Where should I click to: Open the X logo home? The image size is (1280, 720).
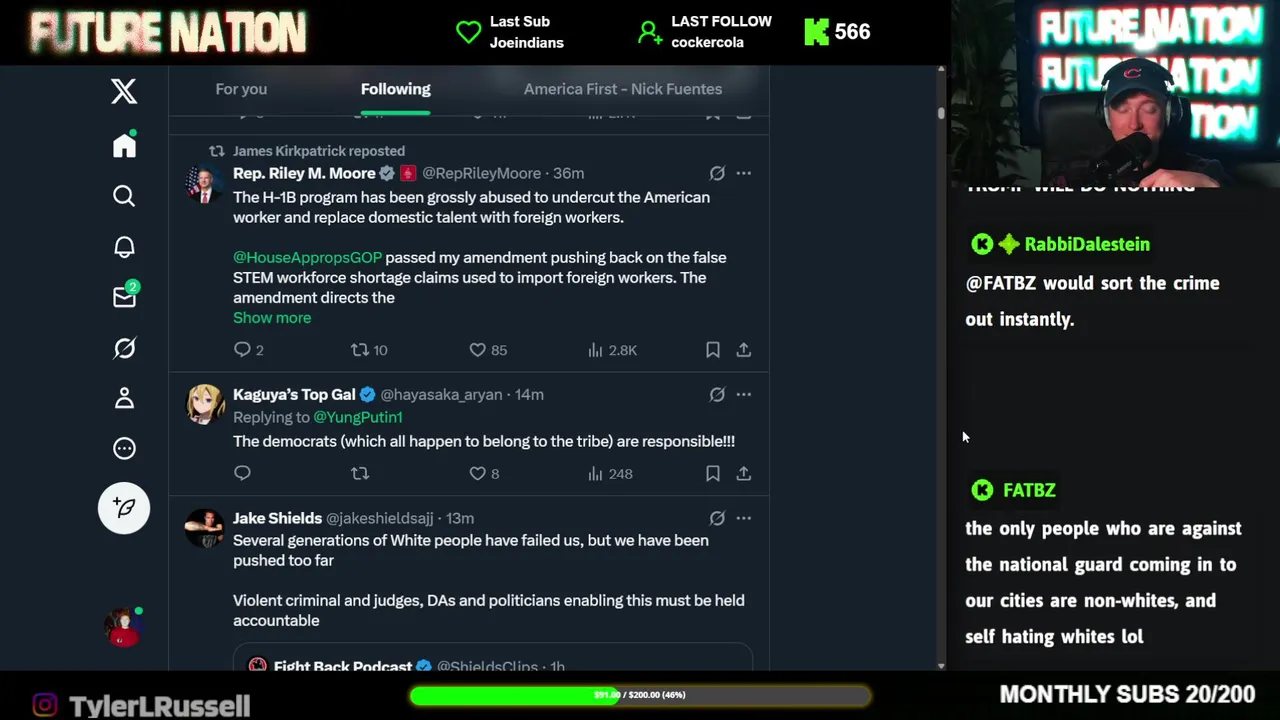coord(124,91)
